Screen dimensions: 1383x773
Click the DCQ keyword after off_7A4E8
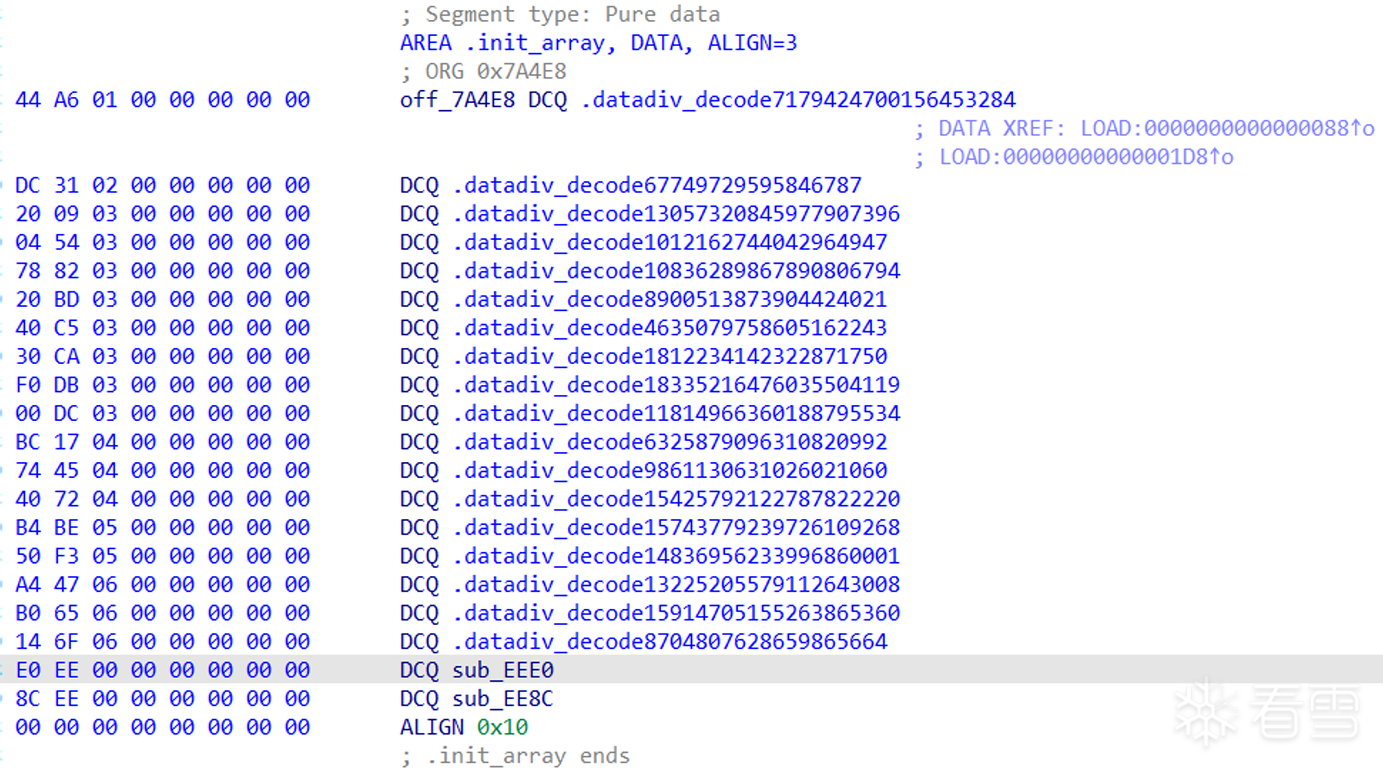click(x=548, y=100)
